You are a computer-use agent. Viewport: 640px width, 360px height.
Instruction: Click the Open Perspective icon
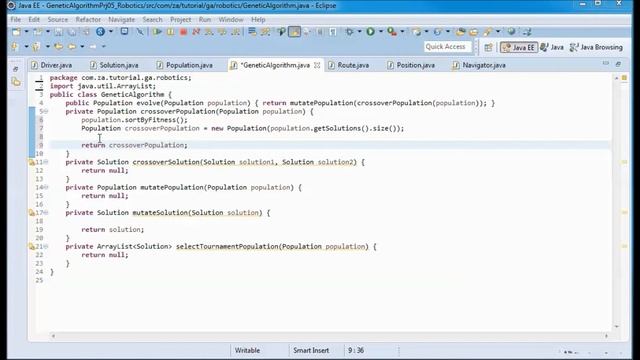pyautogui.click(x=488, y=47)
